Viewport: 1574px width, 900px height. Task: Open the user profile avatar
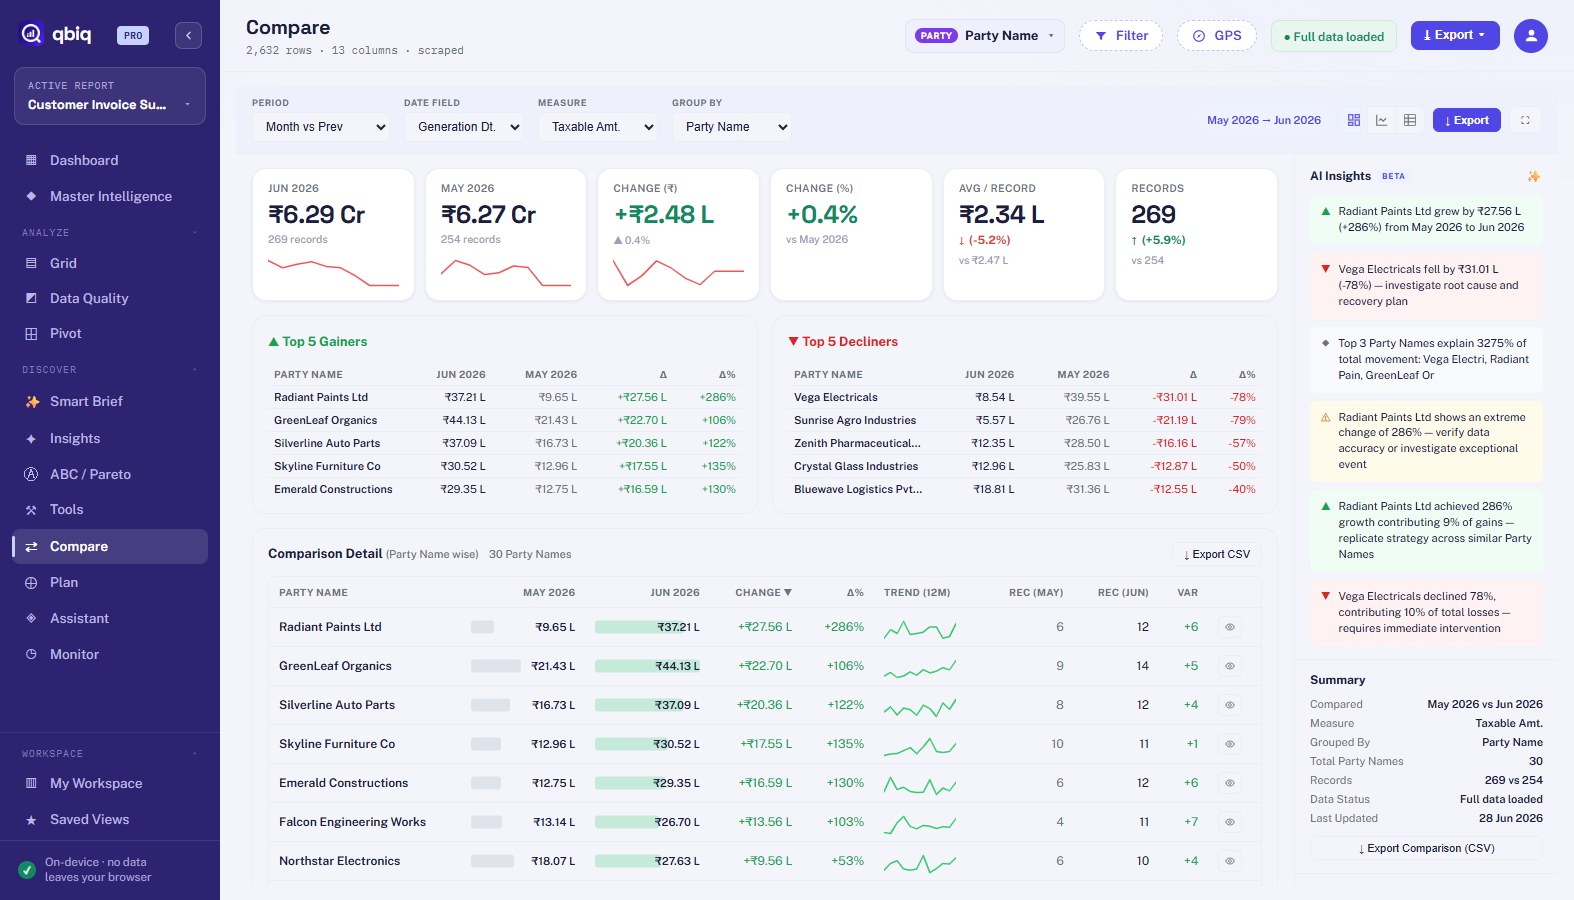click(1531, 36)
